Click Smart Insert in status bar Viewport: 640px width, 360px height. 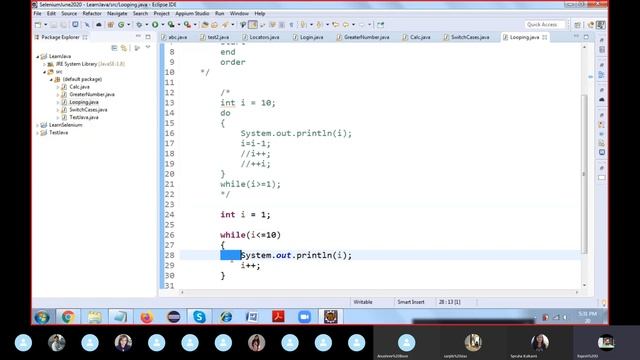[411, 302]
